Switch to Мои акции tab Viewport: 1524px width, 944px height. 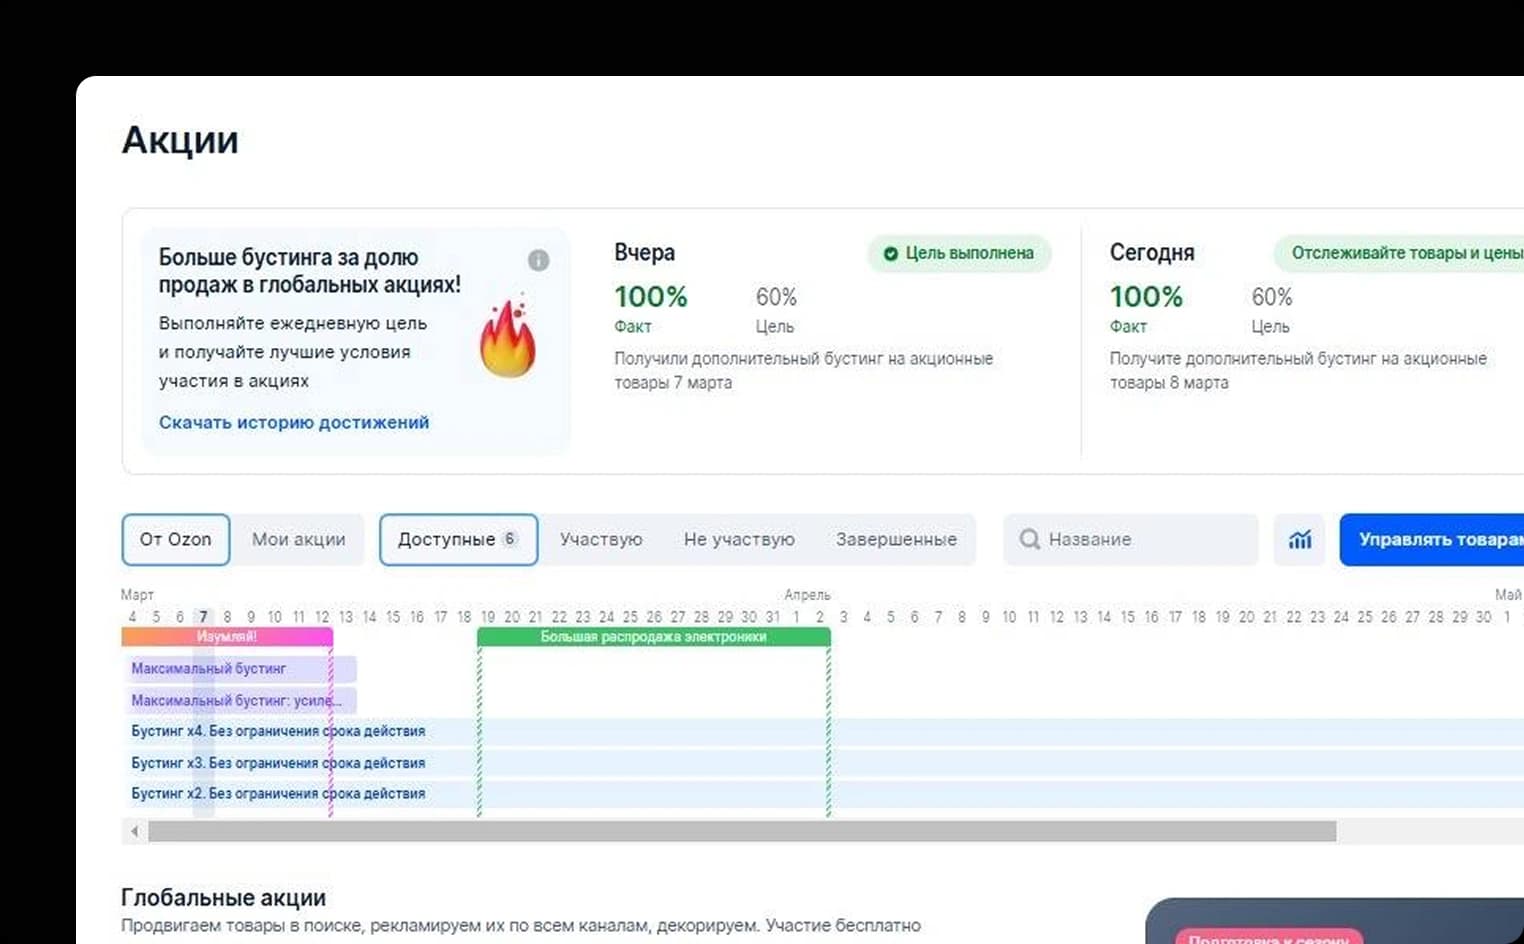pos(298,540)
